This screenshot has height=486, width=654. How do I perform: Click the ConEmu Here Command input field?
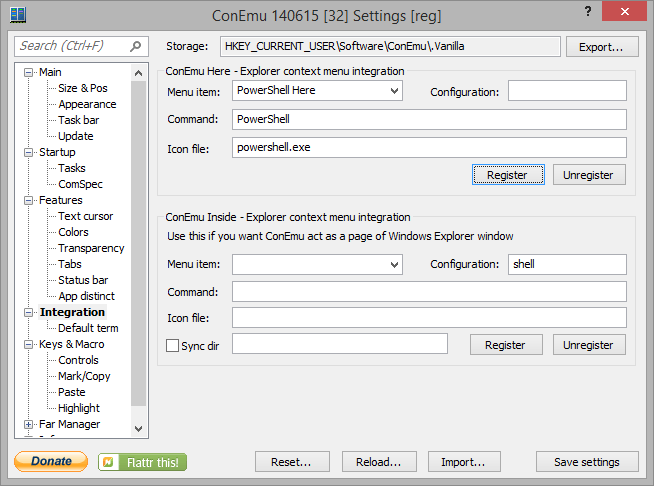(429, 119)
